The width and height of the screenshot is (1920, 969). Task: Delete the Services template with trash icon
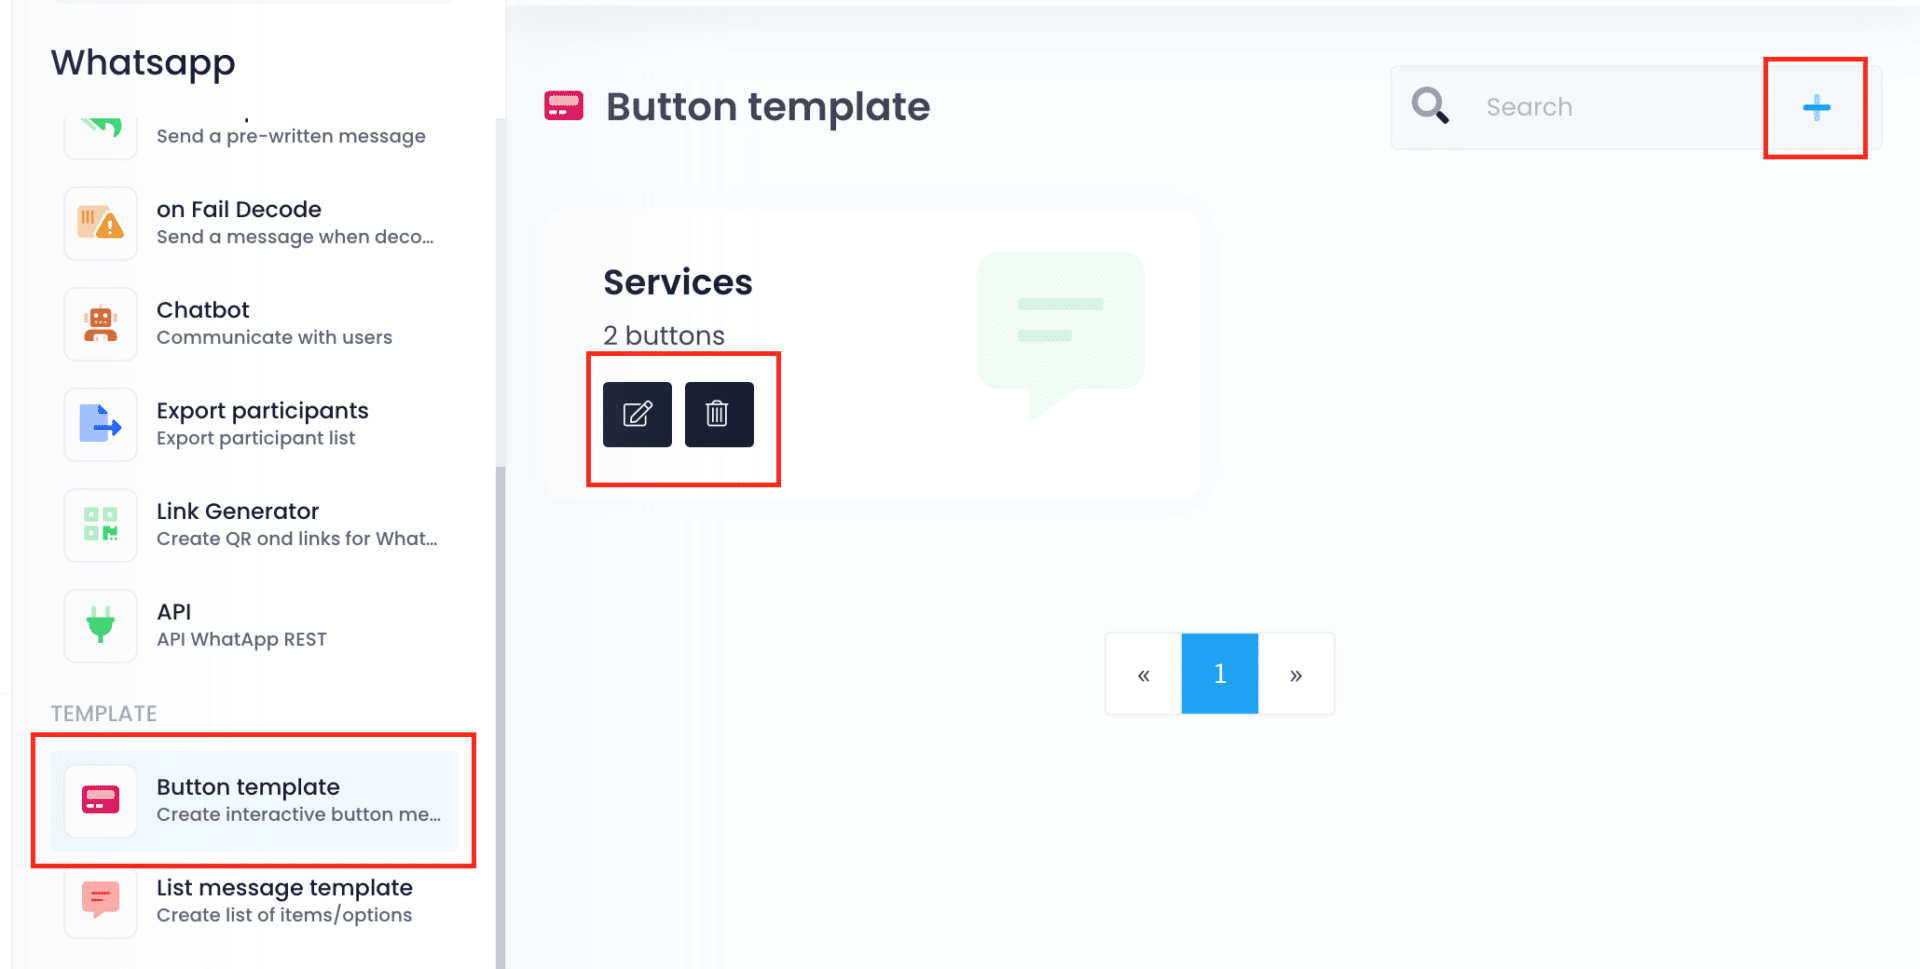718,414
